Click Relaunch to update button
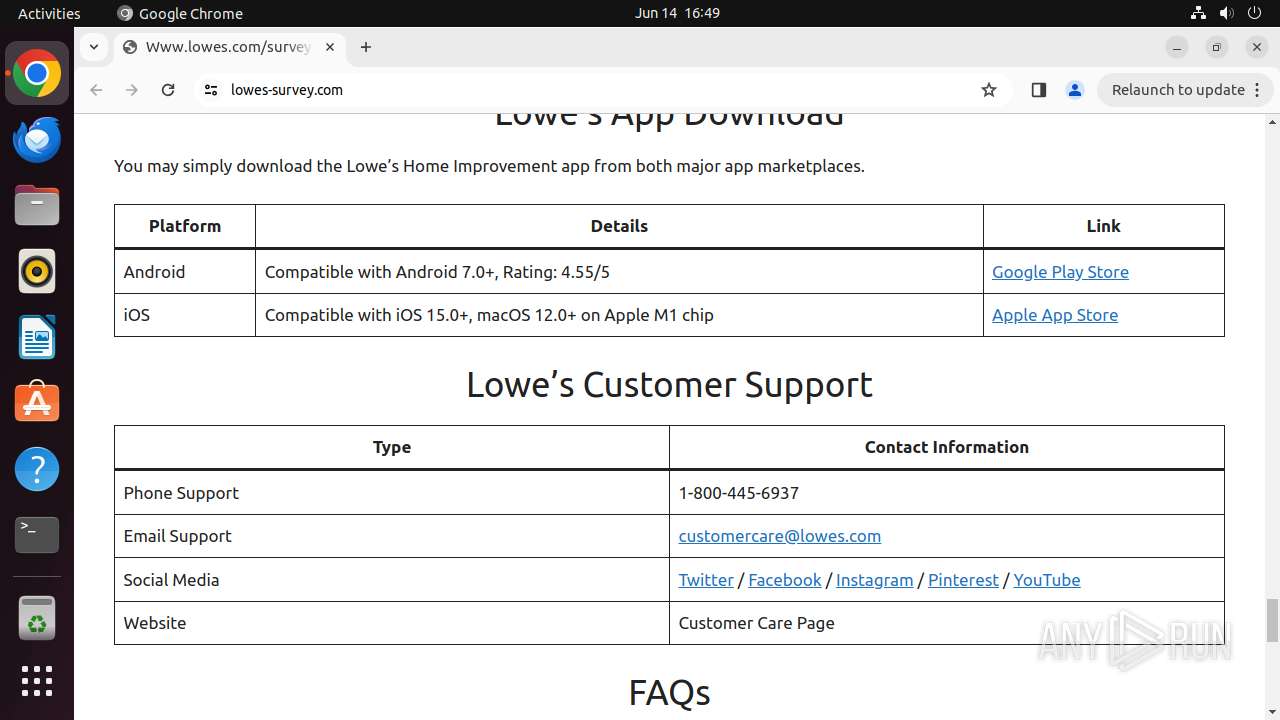1280x720 pixels. (1185, 90)
